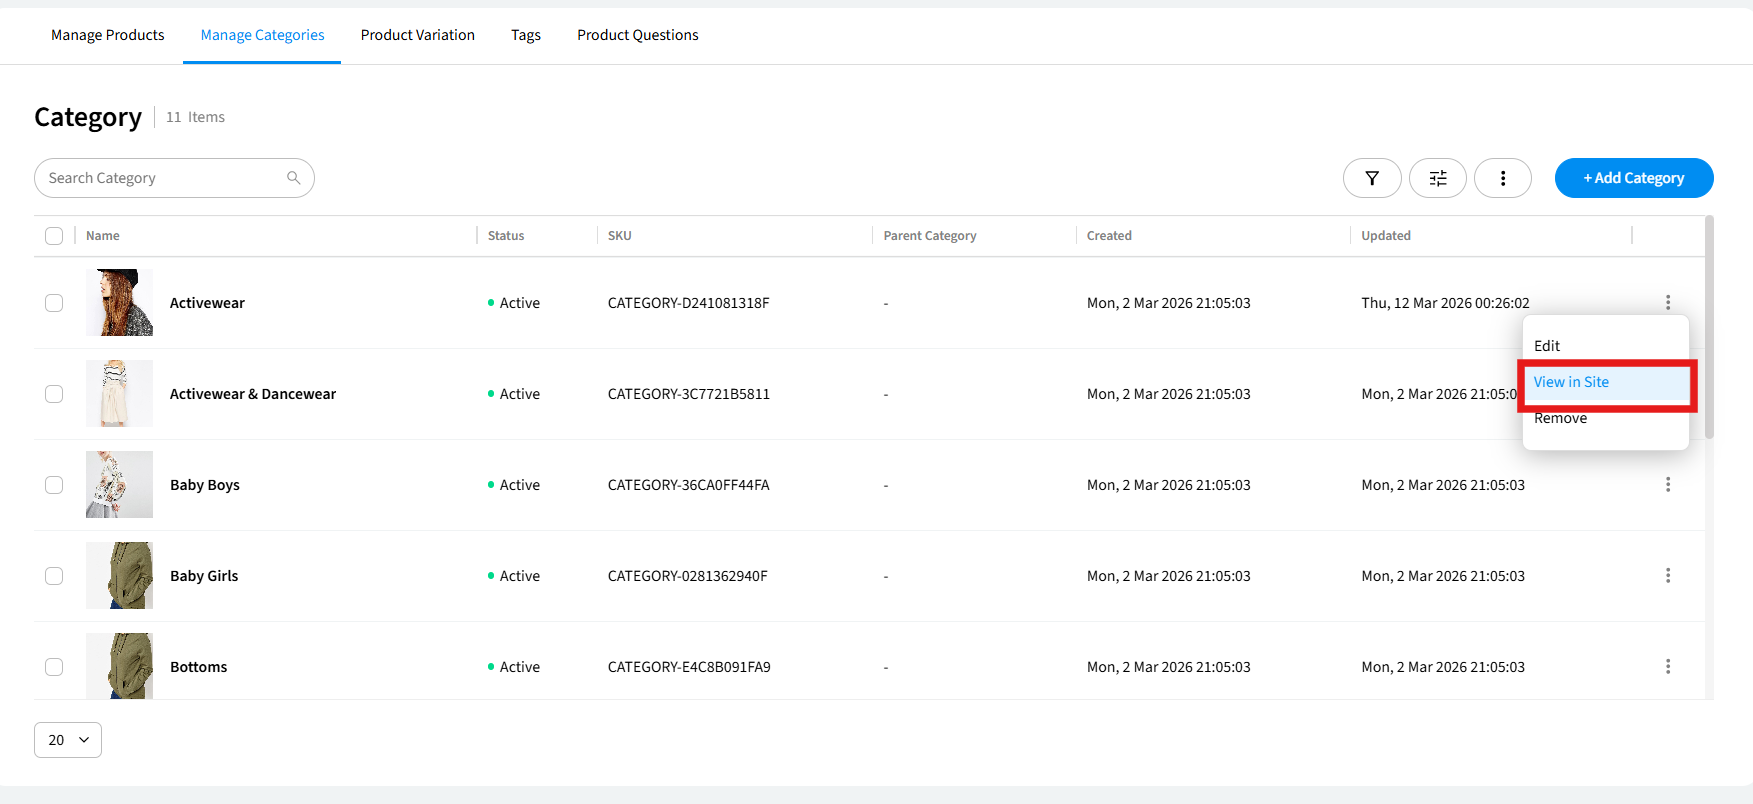Choose Remove in the context menu
This screenshot has width=1753, height=804.
pos(1560,419)
